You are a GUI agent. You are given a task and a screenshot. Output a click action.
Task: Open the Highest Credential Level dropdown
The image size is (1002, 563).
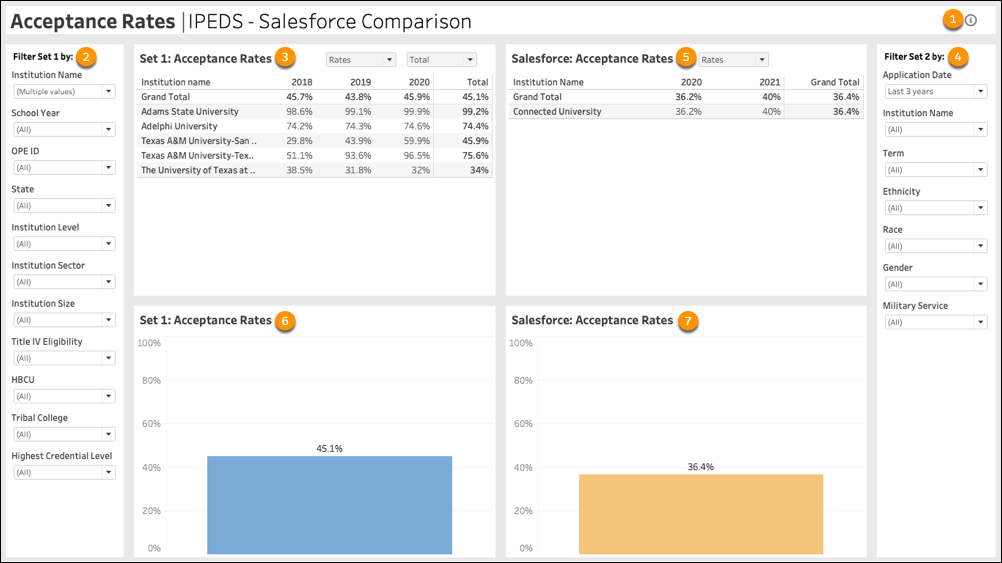[x=64, y=472]
